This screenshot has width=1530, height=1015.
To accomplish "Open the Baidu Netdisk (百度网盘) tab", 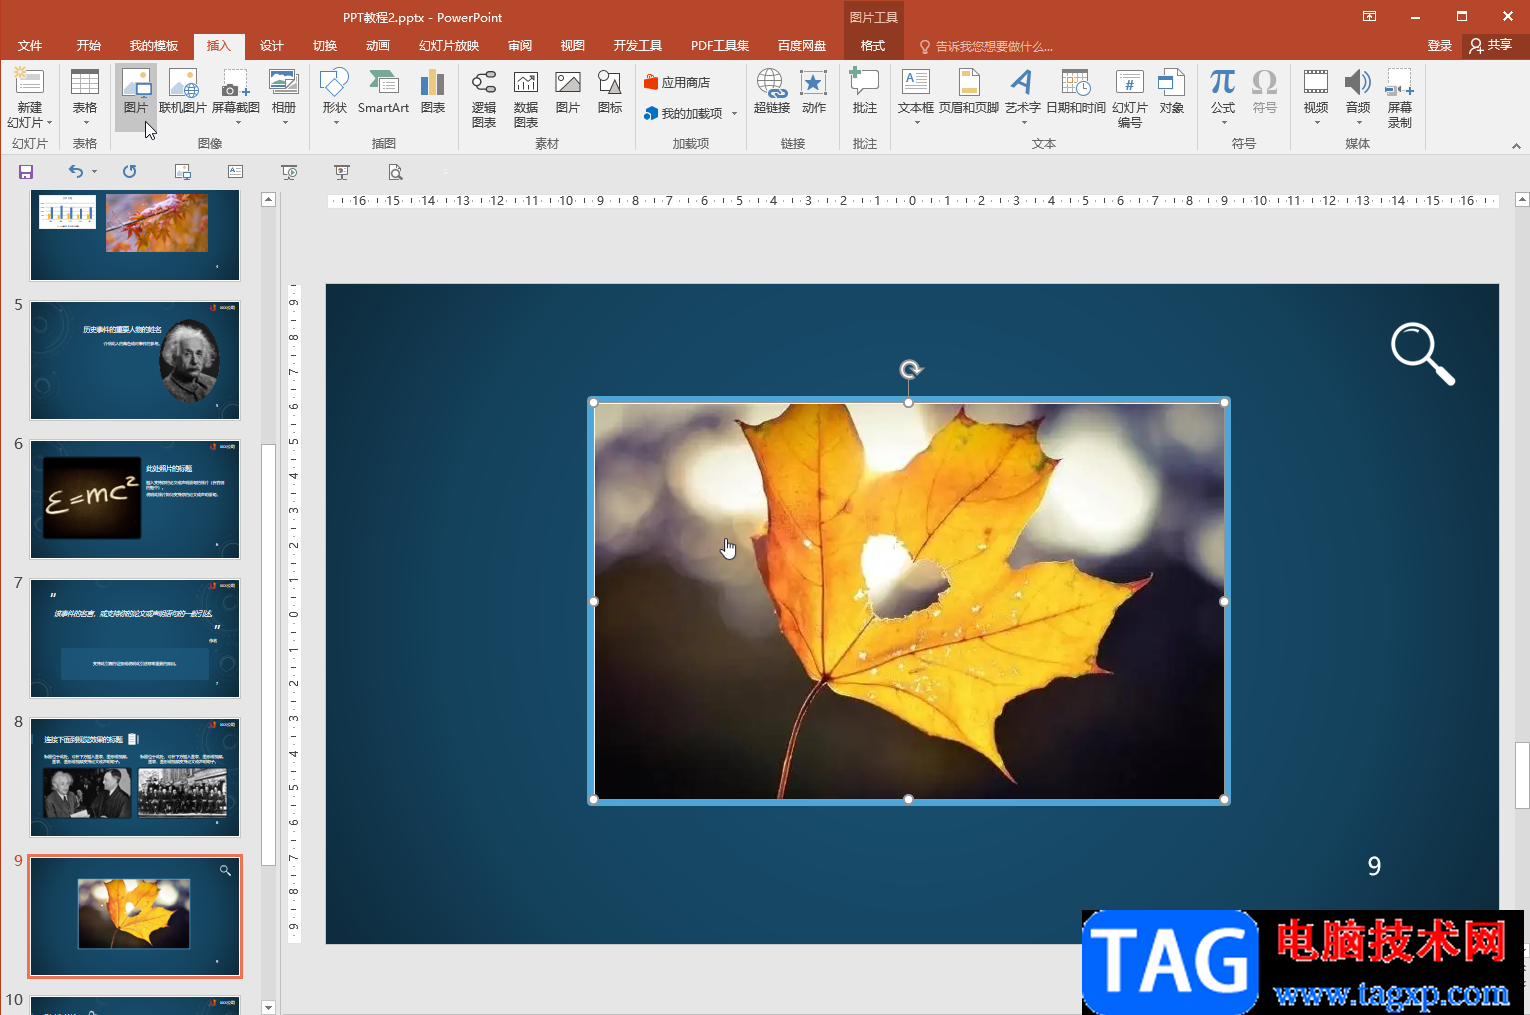I will [x=802, y=46].
